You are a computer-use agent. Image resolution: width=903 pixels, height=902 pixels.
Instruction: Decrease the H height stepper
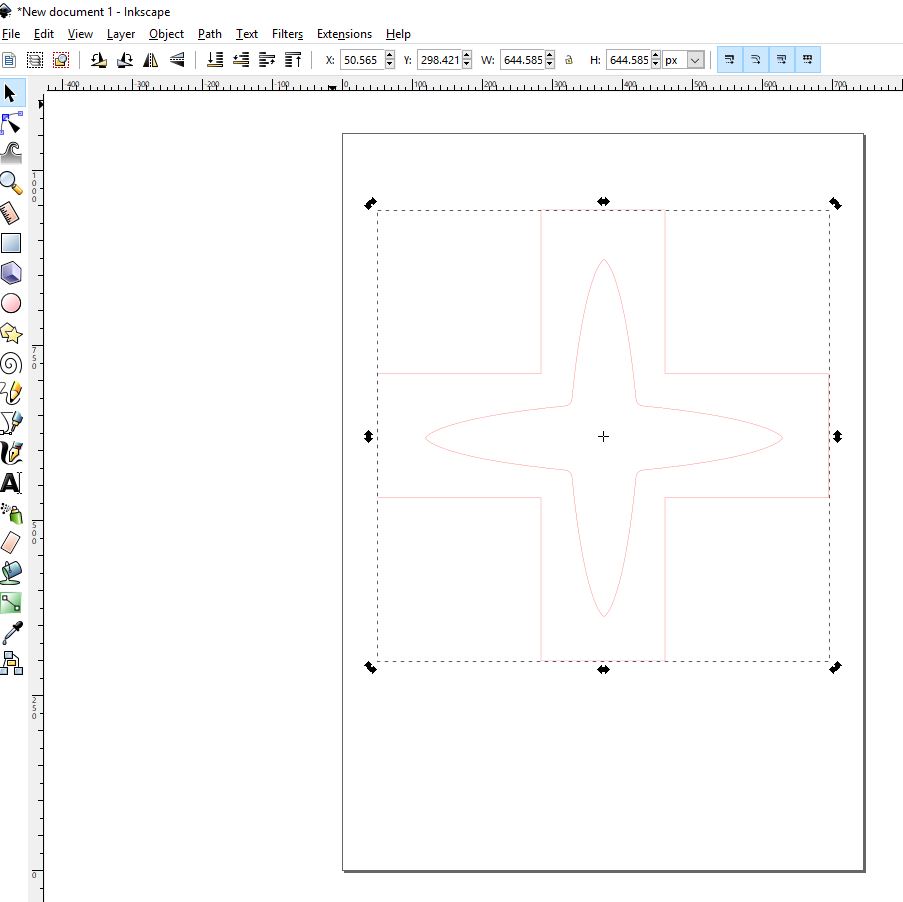click(656, 65)
